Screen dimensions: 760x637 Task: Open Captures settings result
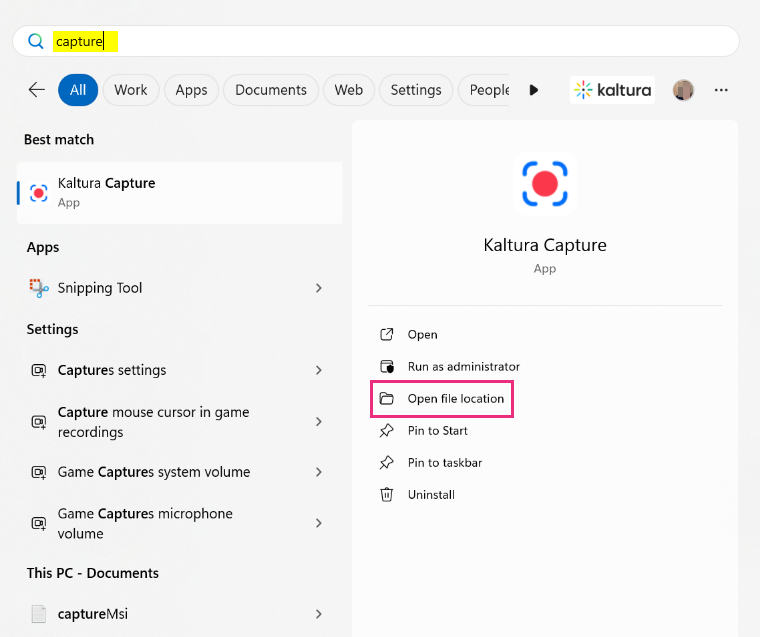point(180,370)
